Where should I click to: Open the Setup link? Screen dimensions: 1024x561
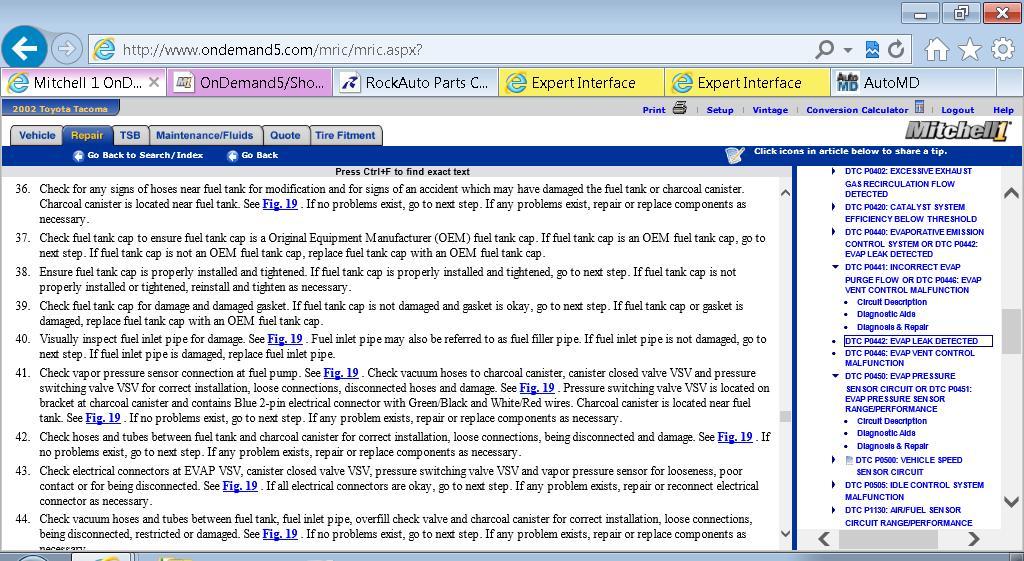(720, 110)
